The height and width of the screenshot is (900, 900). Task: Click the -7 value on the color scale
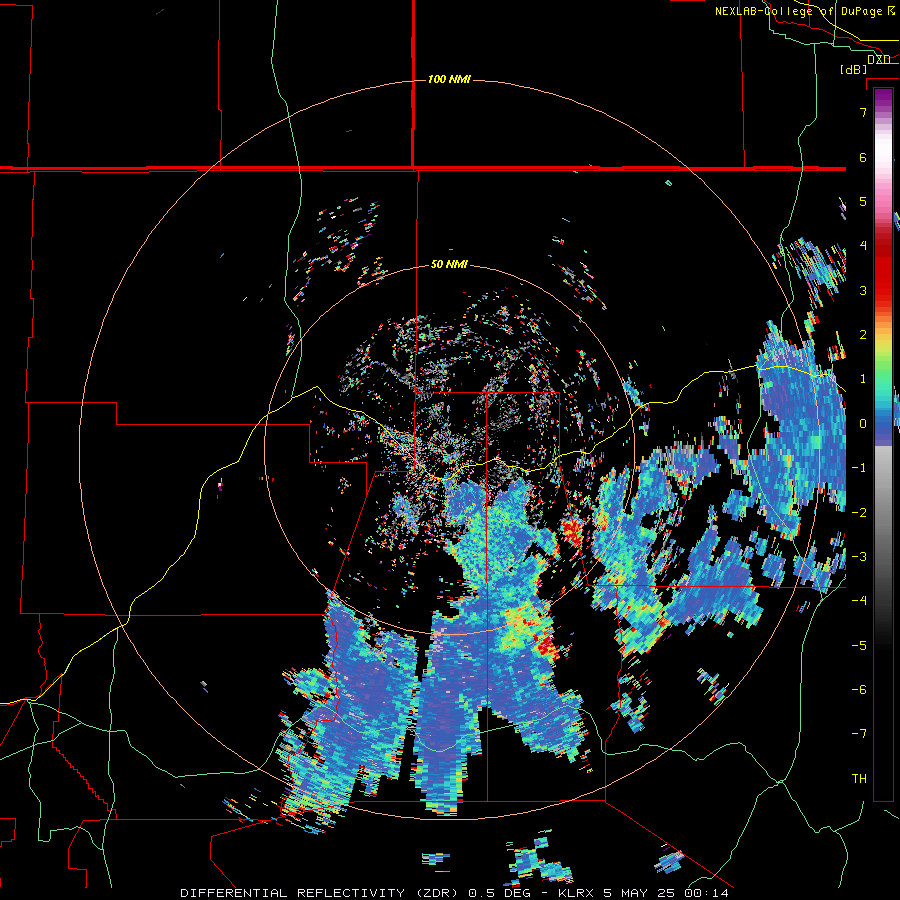pyautogui.click(x=859, y=734)
